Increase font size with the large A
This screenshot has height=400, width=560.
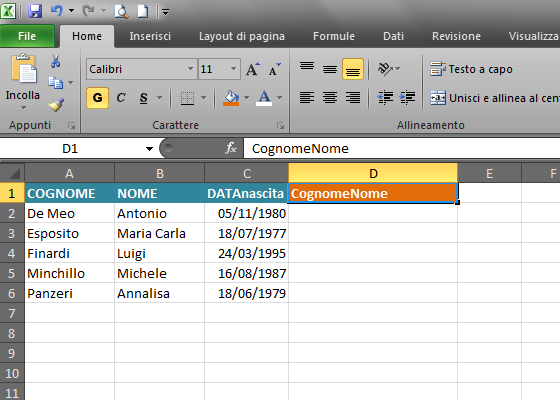click(253, 69)
